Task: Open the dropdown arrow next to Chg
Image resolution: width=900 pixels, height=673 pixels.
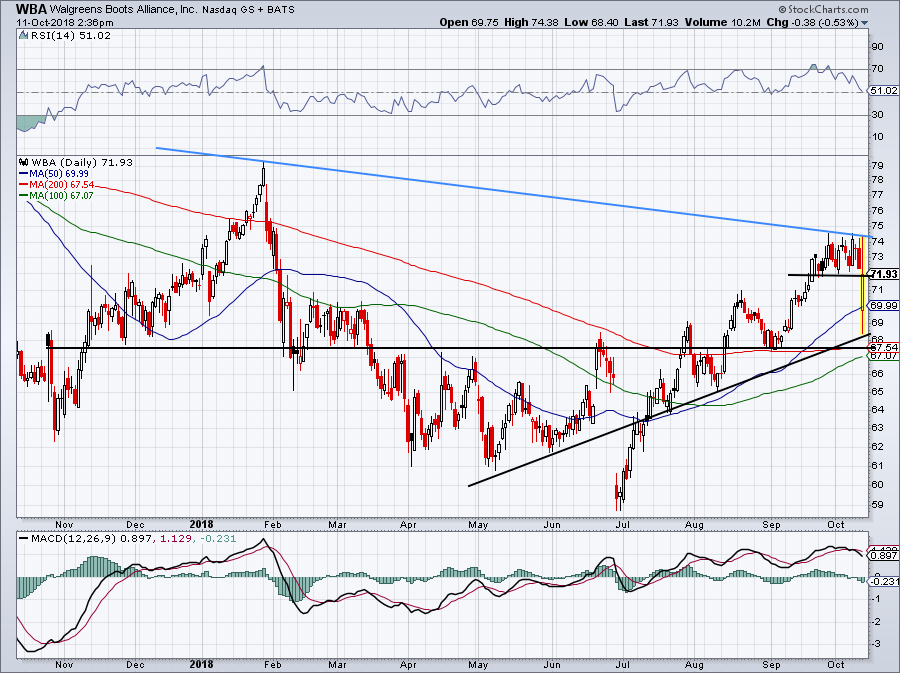Action: (x=864, y=23)
